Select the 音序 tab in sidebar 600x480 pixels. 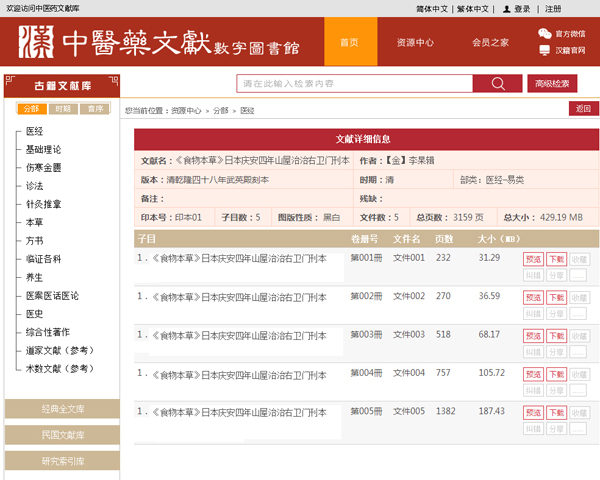(94, 108)
